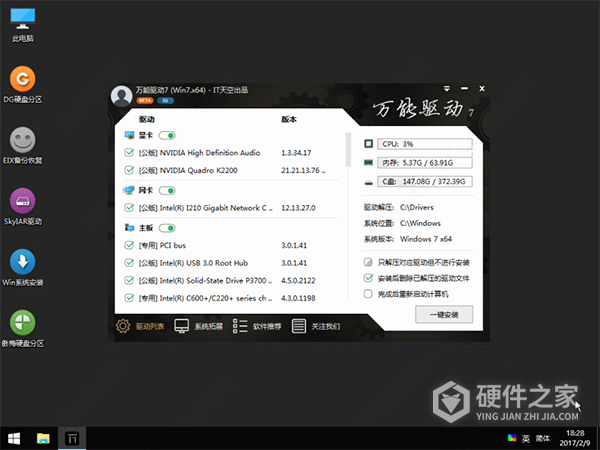The image size is (600, 450).
Task: Click the 主板 category icon
Action: pyautogui.click(x=129, y=228)
